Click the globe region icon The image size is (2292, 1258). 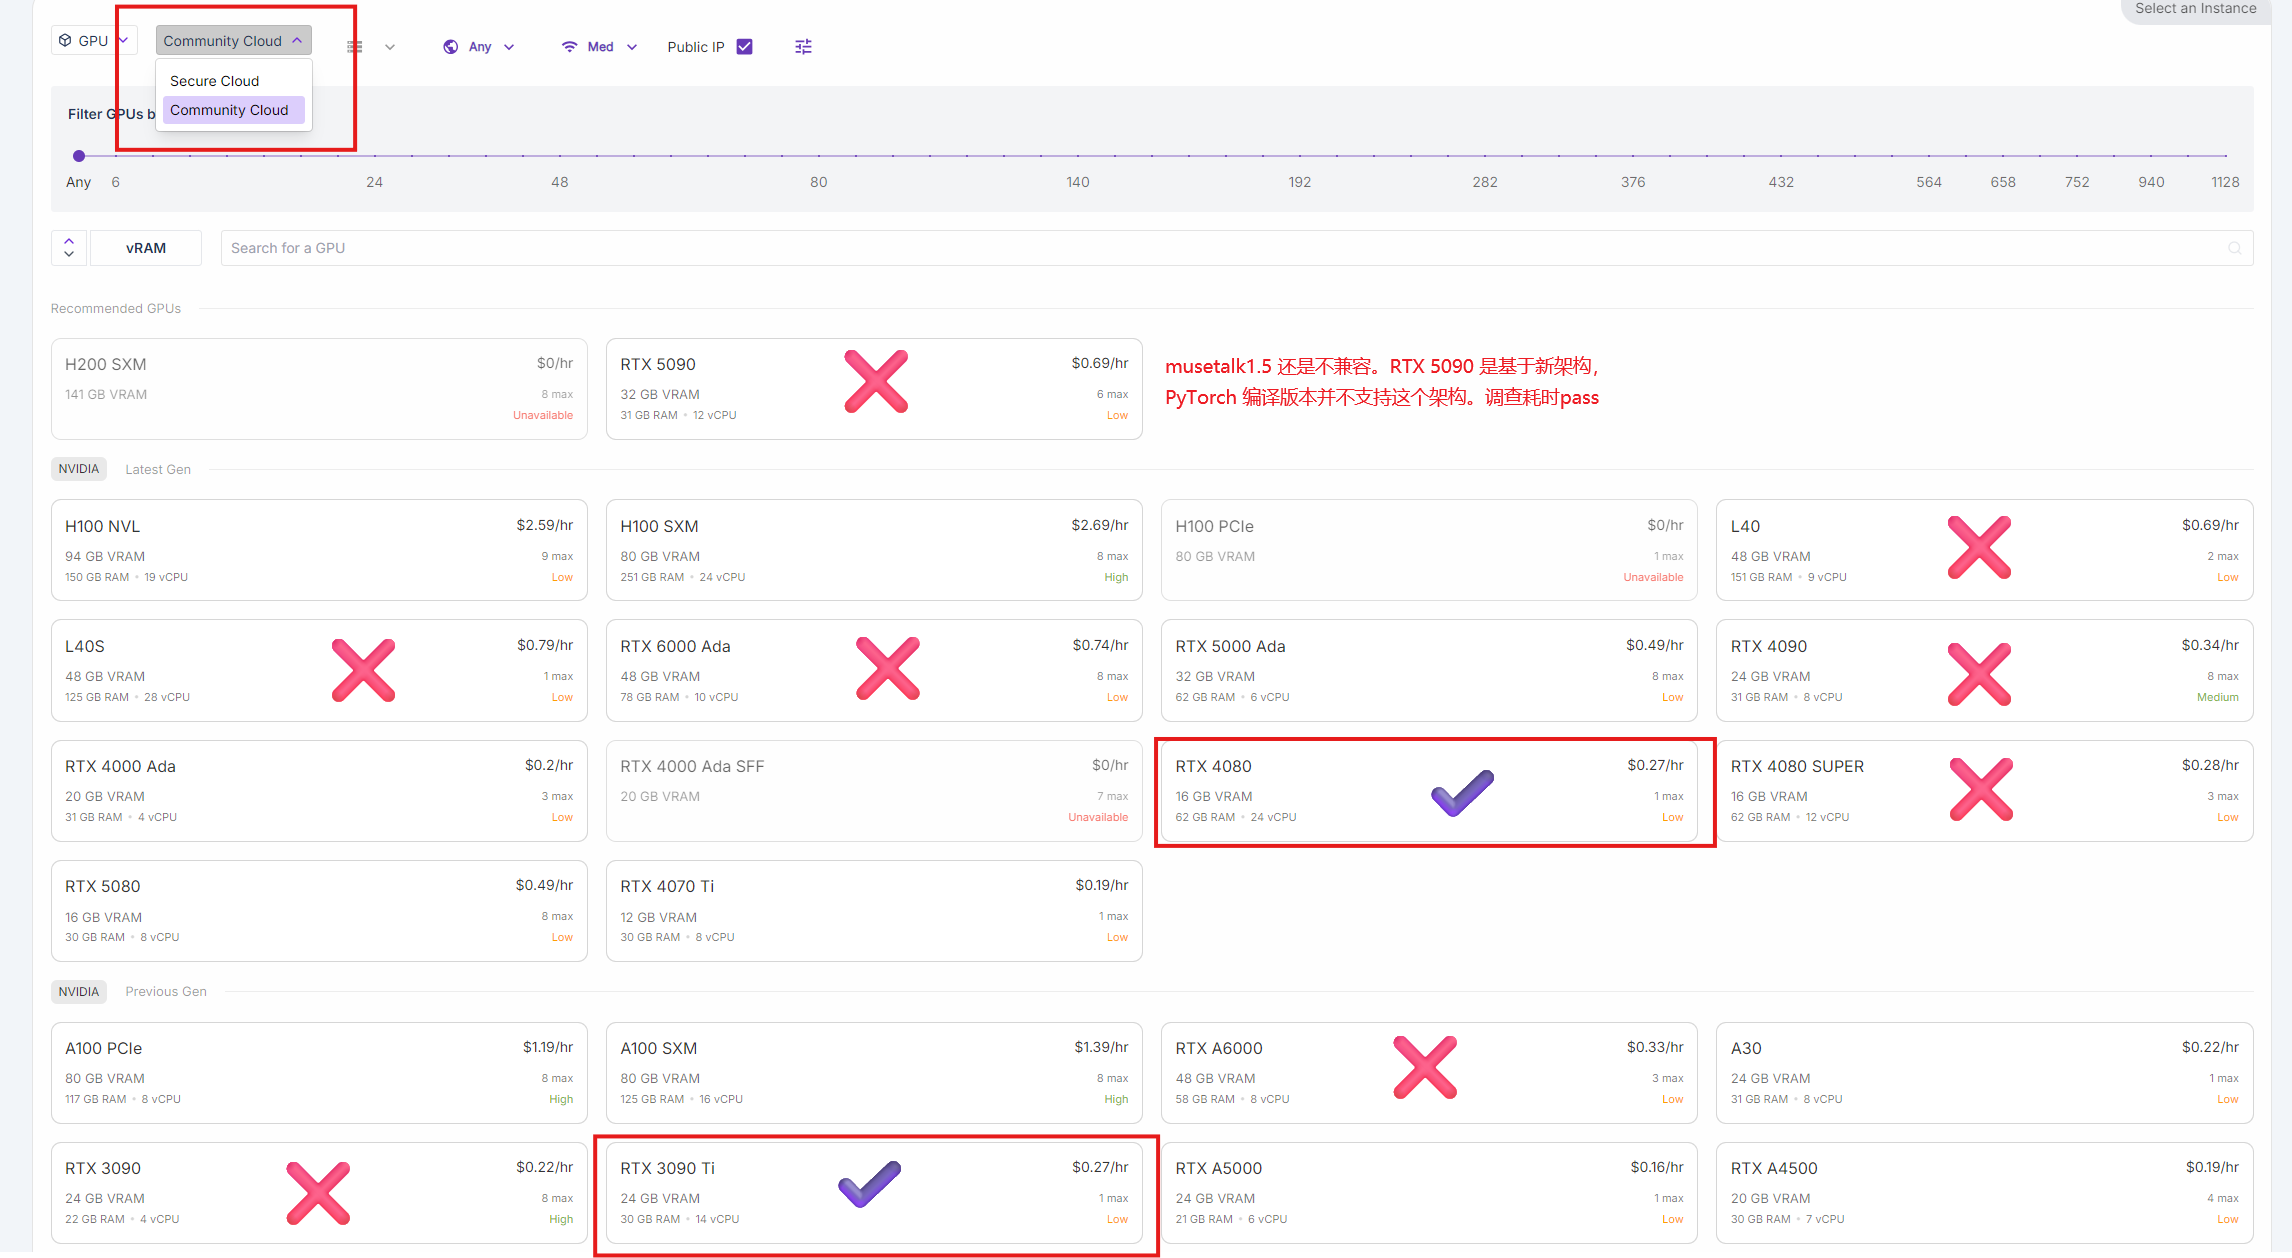(451, 47)
